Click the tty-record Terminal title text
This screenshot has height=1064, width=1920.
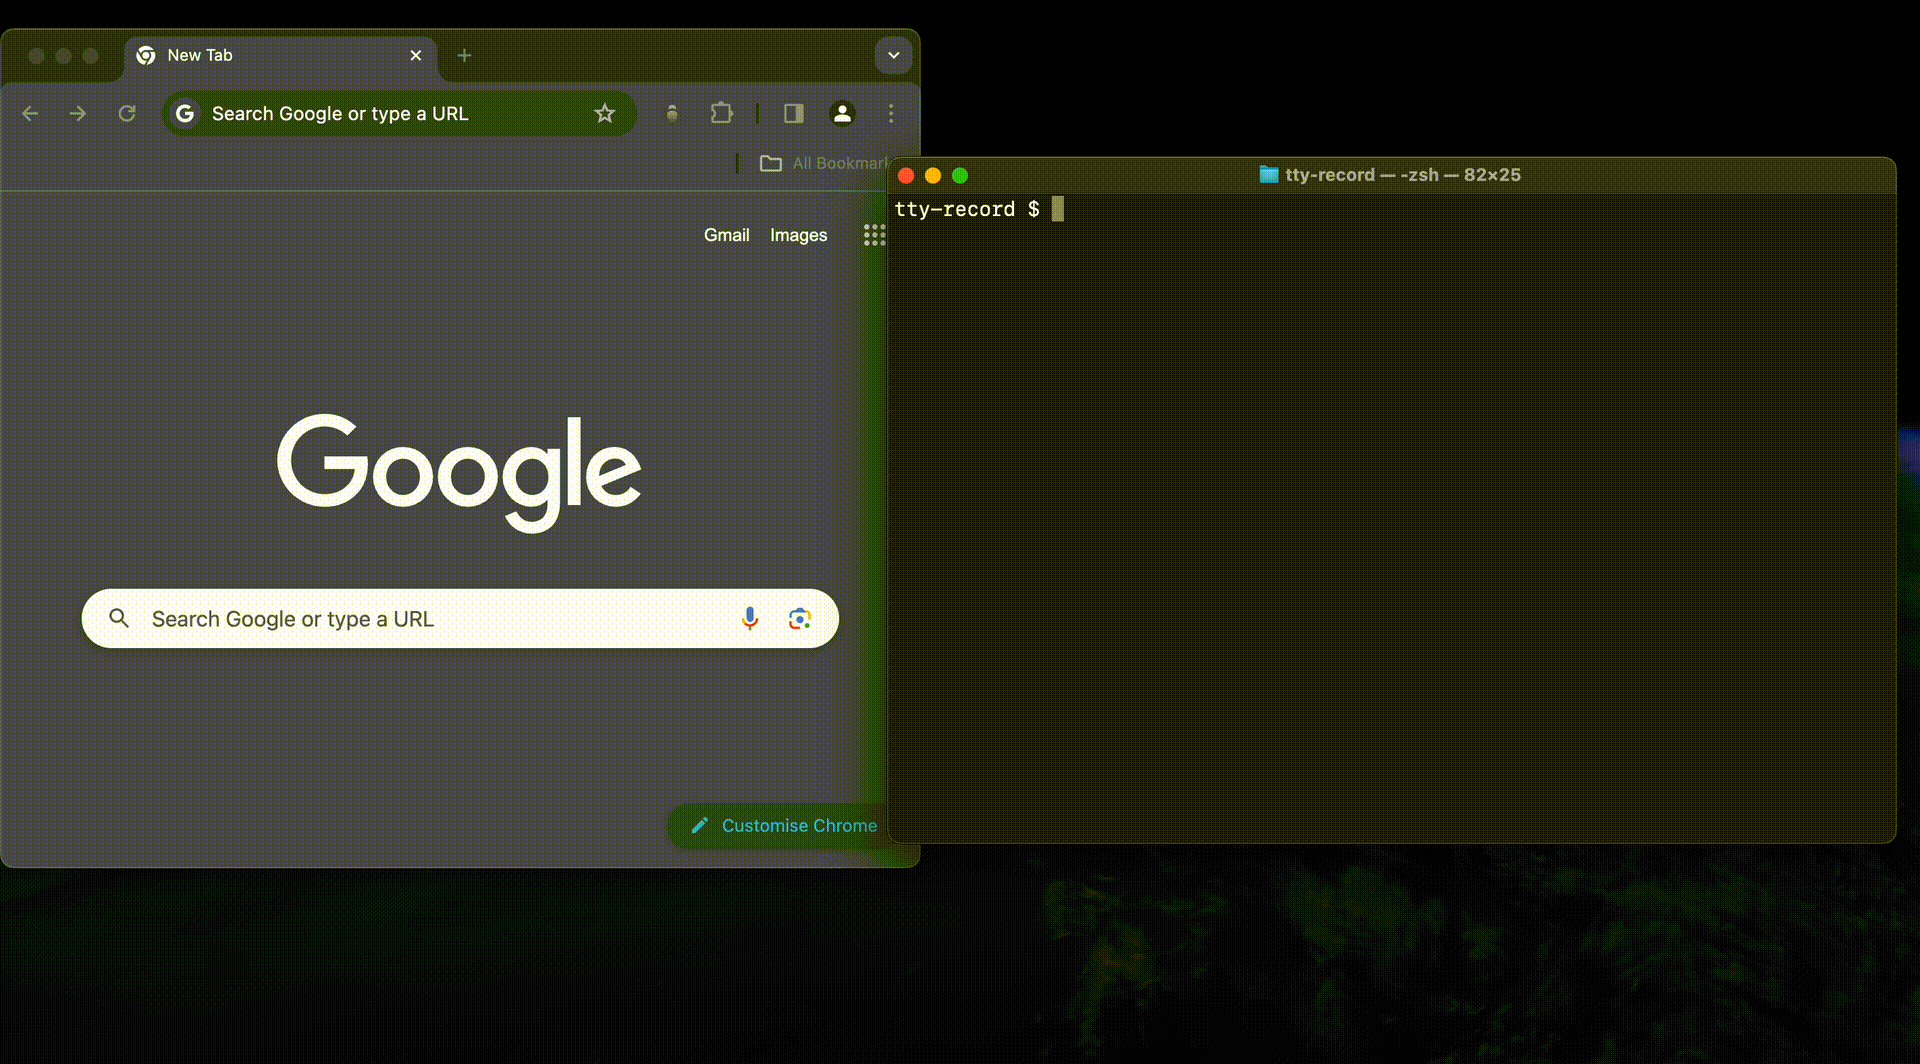1403,175
